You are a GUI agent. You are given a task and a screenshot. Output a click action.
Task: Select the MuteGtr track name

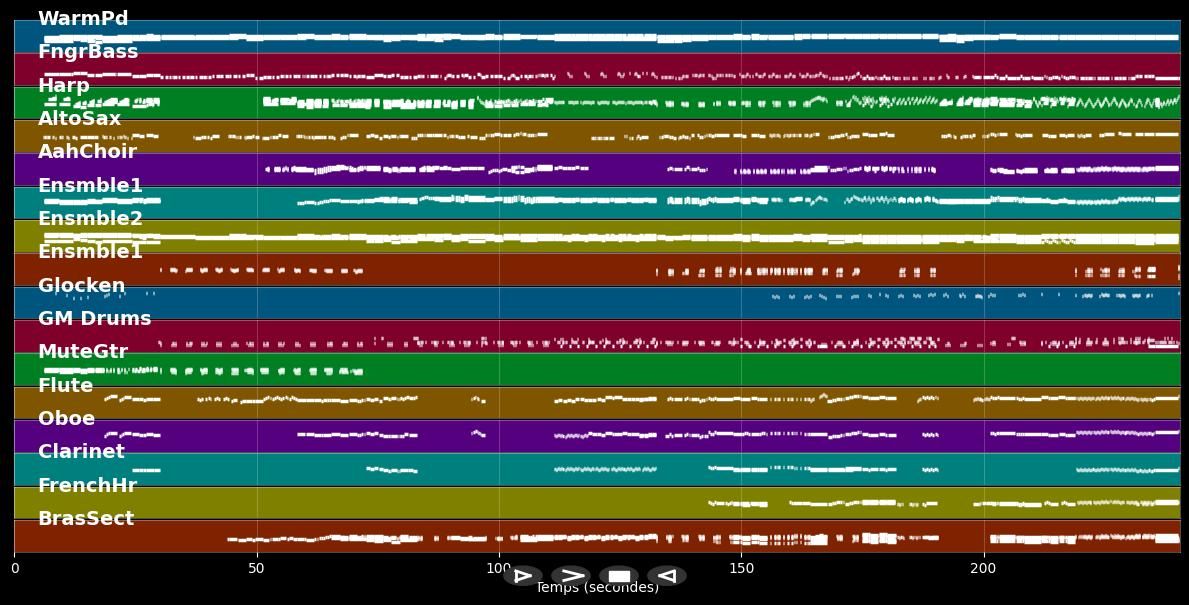[83, 352]
